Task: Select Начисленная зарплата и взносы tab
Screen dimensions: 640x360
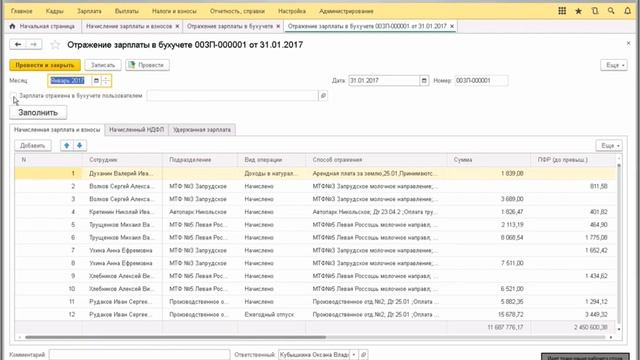Action: tap(57, 130)
